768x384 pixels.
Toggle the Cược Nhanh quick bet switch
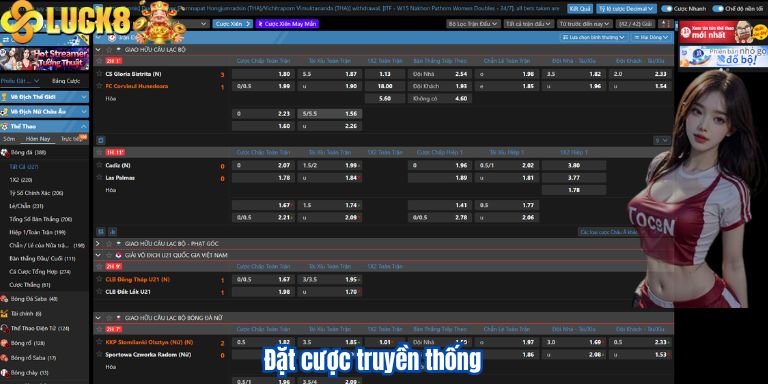click(667, 9)
